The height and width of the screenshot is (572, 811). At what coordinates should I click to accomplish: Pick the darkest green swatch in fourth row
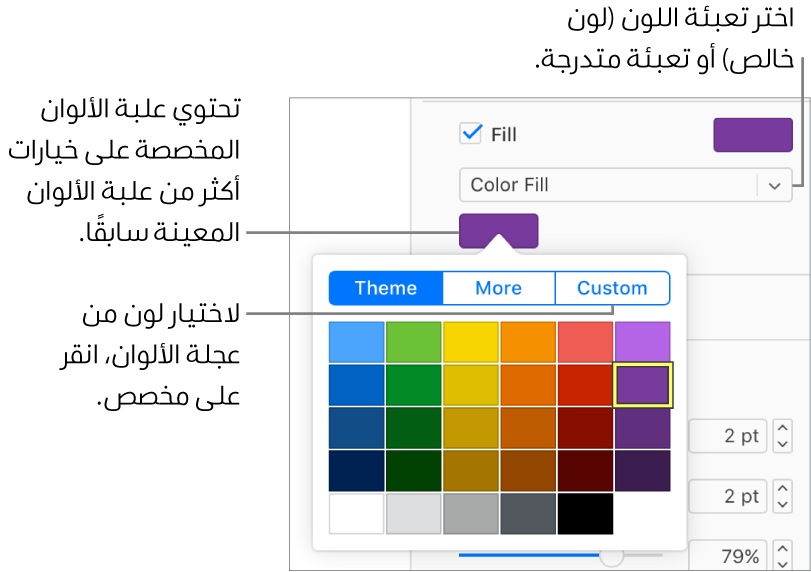414,471
